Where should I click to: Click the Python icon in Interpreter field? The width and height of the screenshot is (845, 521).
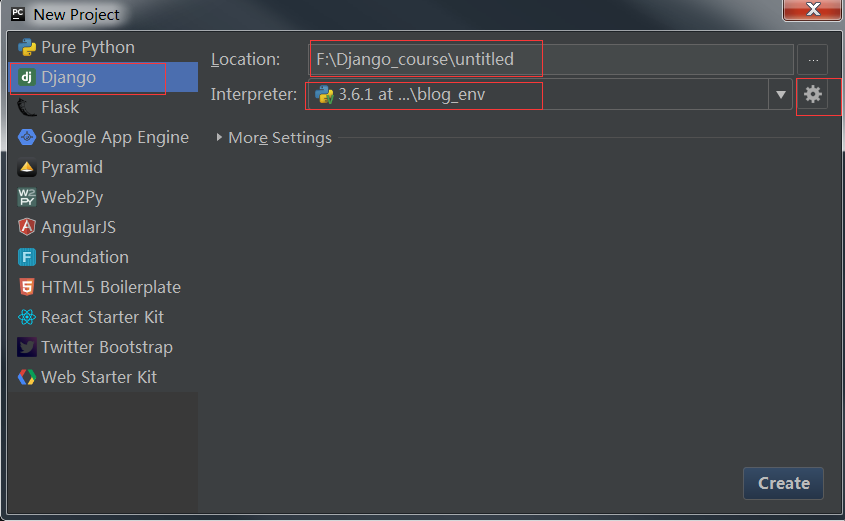point(324,95)
